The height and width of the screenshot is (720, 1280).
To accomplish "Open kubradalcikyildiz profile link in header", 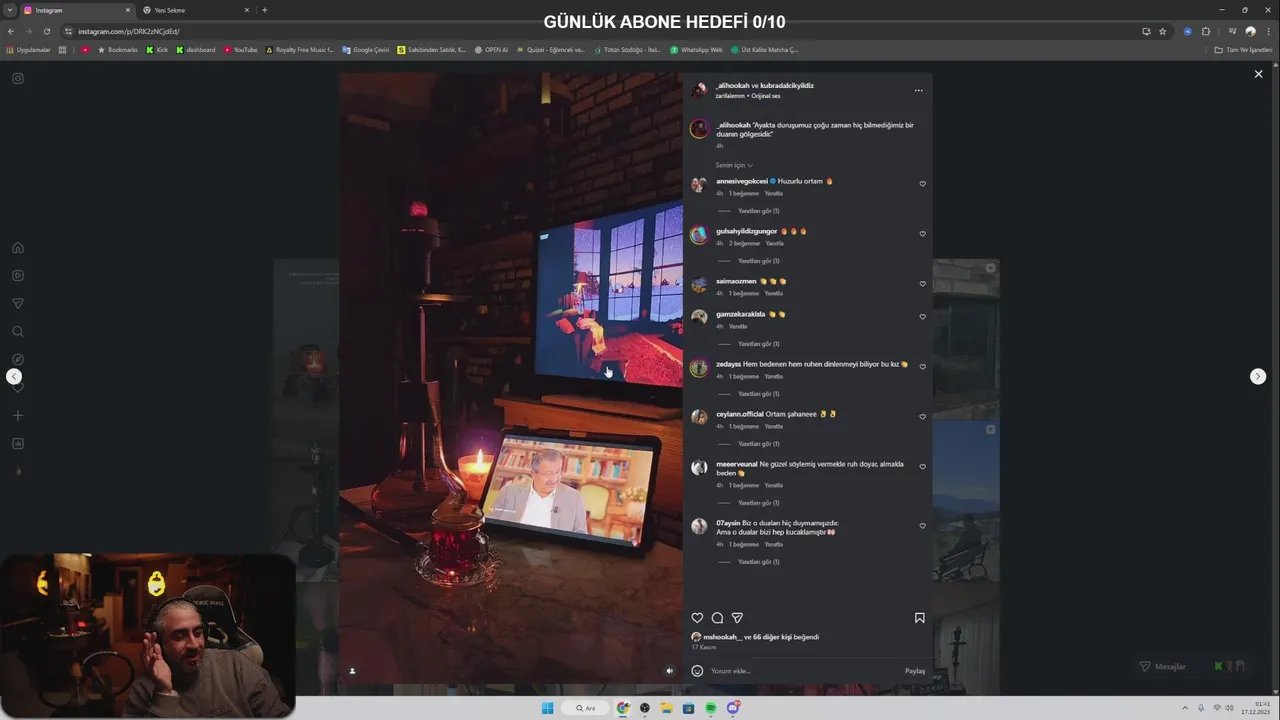I will [787, 85].
